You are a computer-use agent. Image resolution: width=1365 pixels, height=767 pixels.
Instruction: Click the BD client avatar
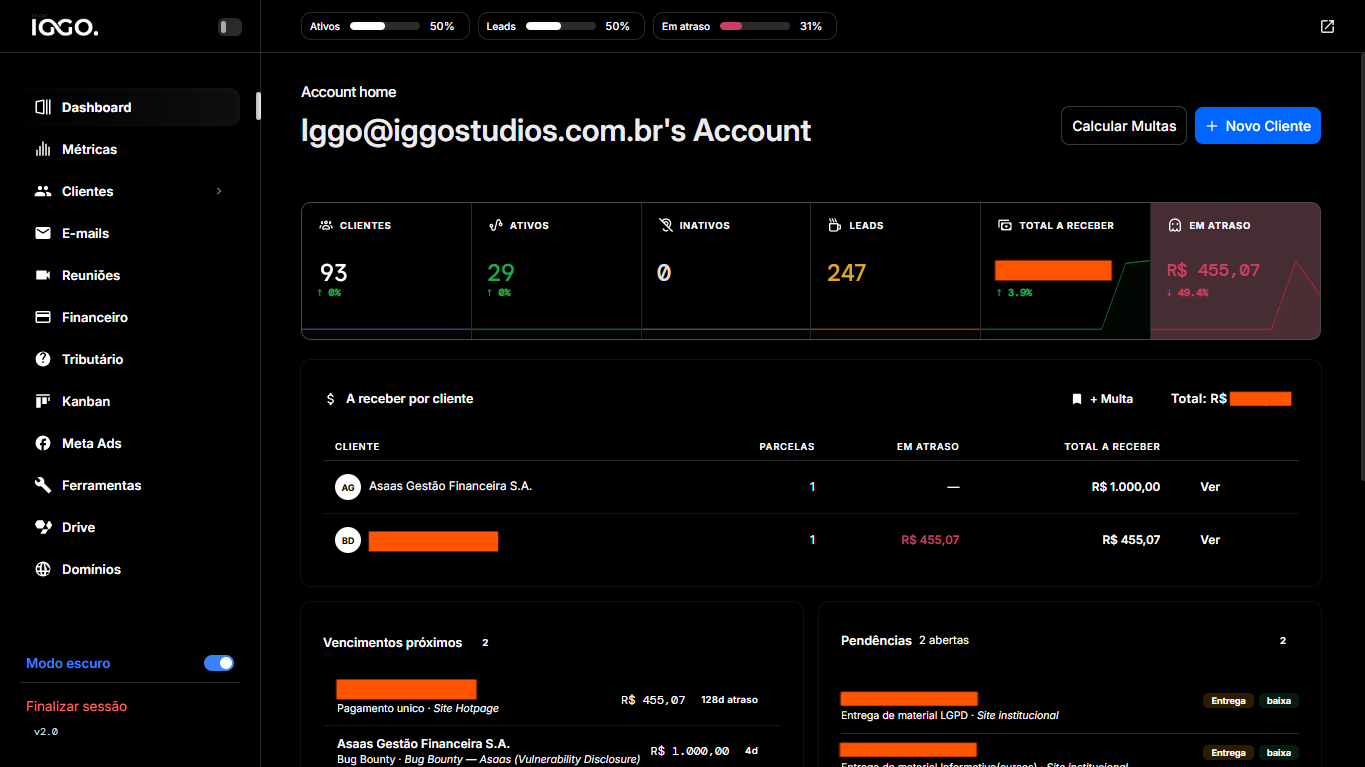pos(348,540)
